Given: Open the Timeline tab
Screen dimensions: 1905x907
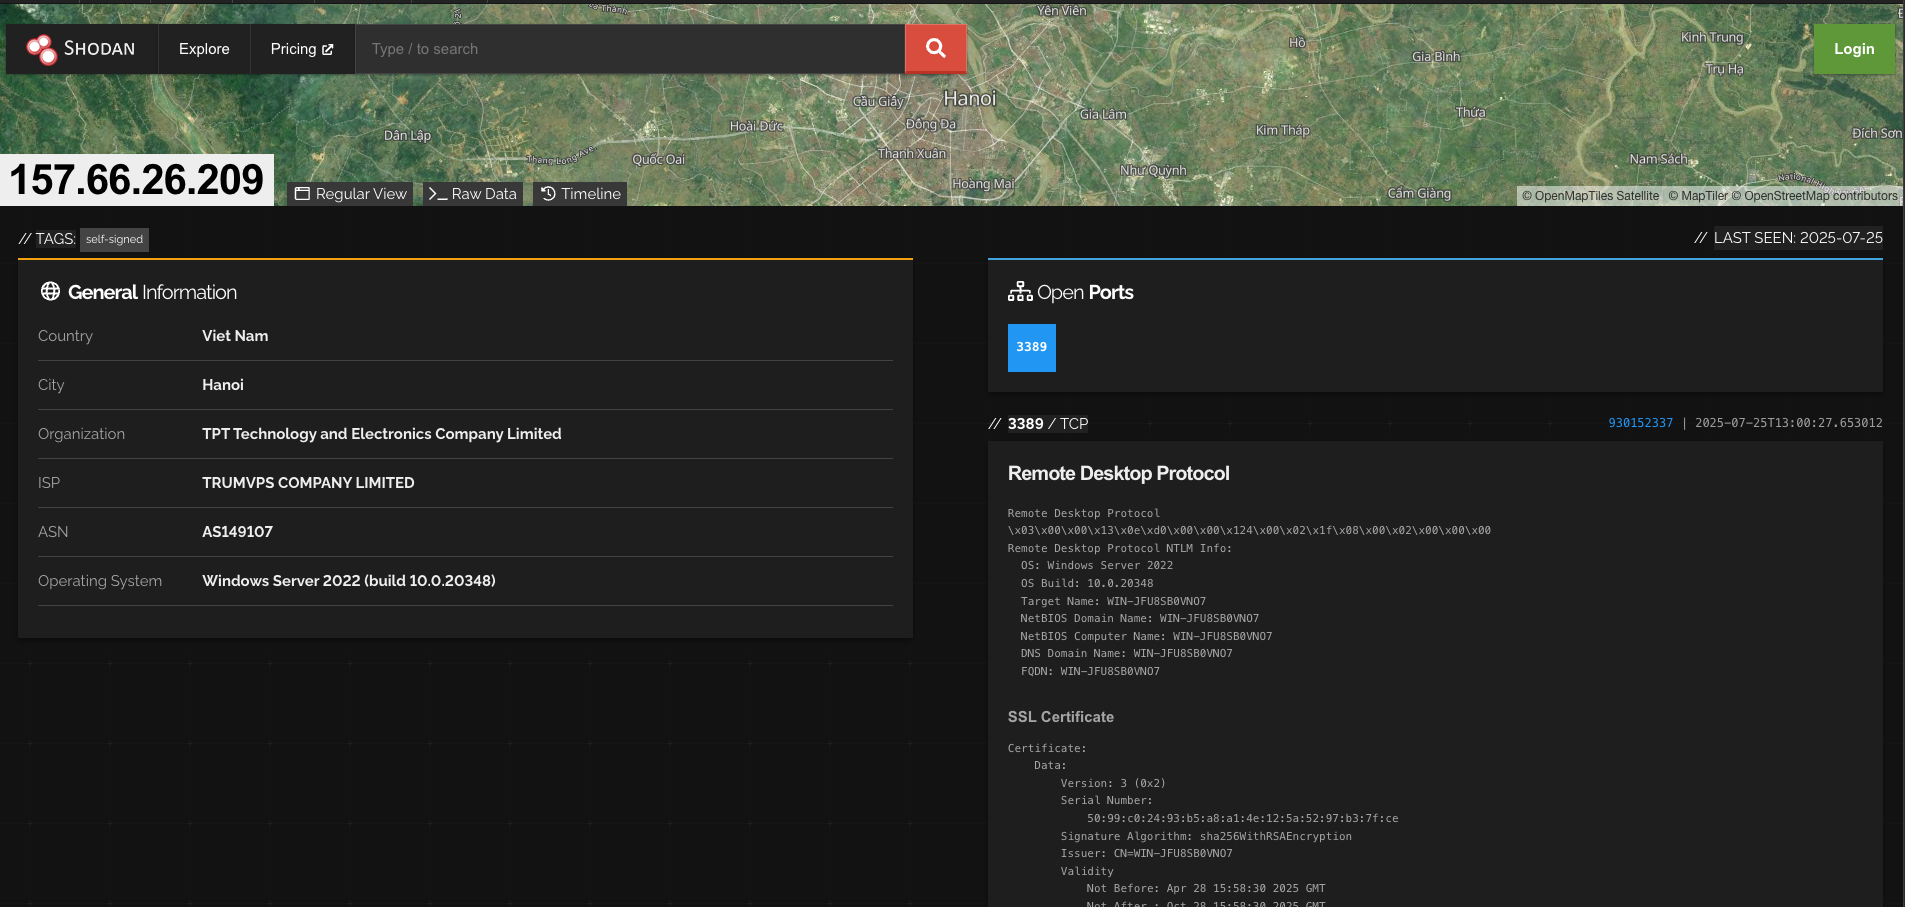Looking at the screenshot, I should pyautogui.click(x=581, y=194).
